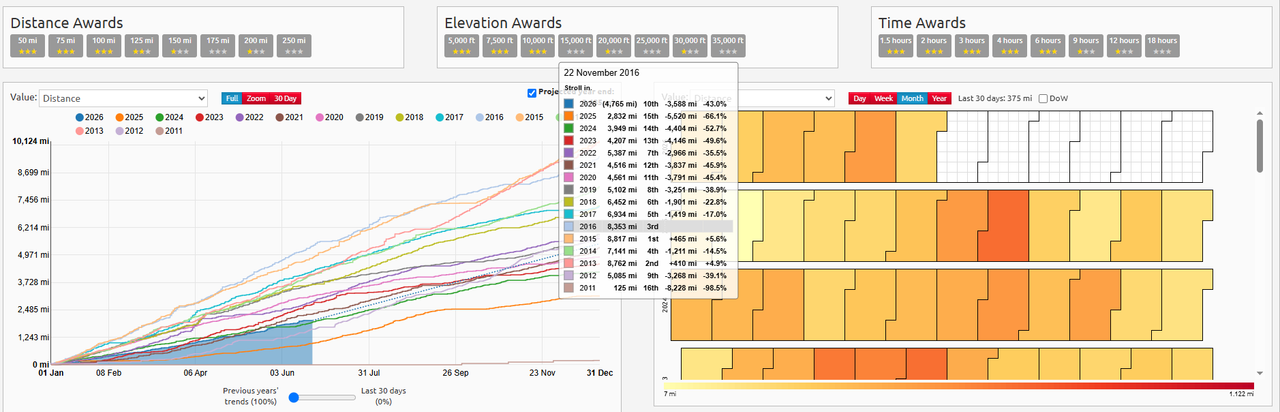
Task: Open the 150 mi distance award badge
Action: [179, 44]
